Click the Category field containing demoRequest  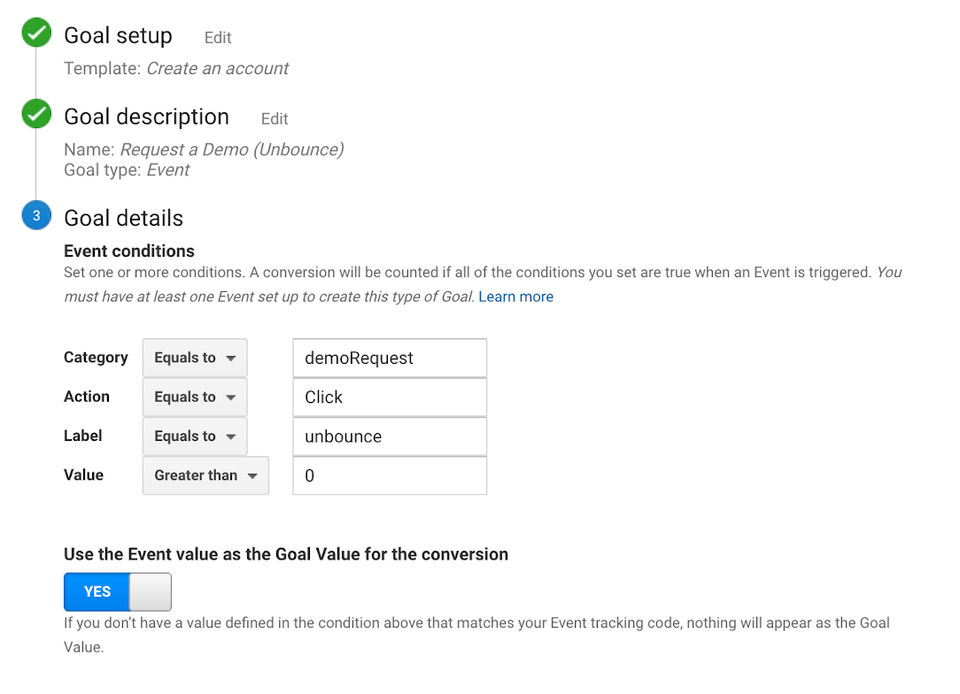point(389,358)
